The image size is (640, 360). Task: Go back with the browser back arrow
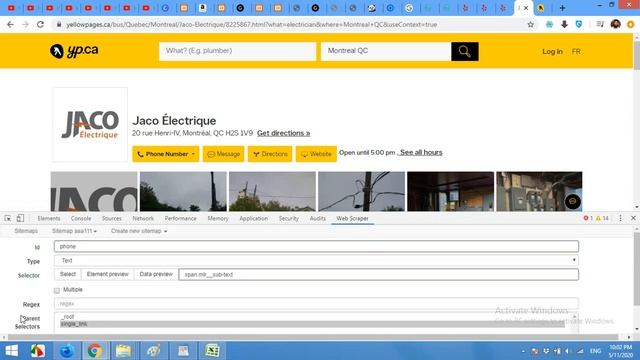coord(10,24)
